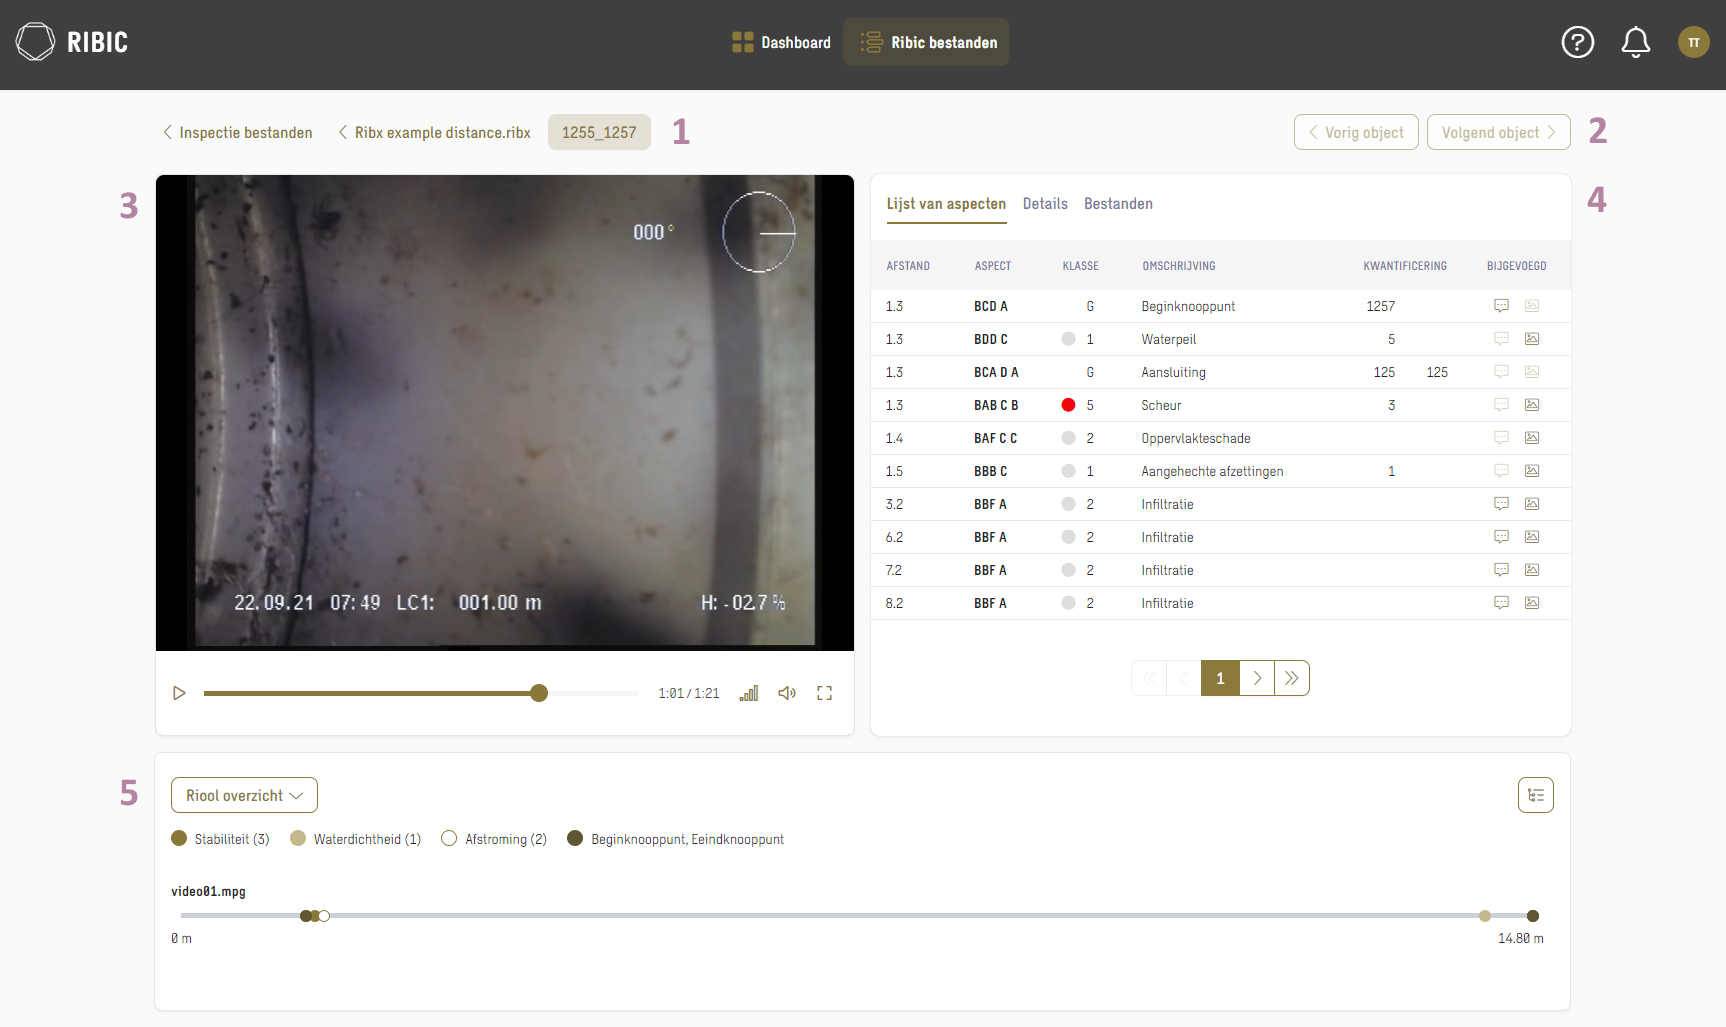
Task: Open Ribic bestanden section
Action: (x=926, y=42)
